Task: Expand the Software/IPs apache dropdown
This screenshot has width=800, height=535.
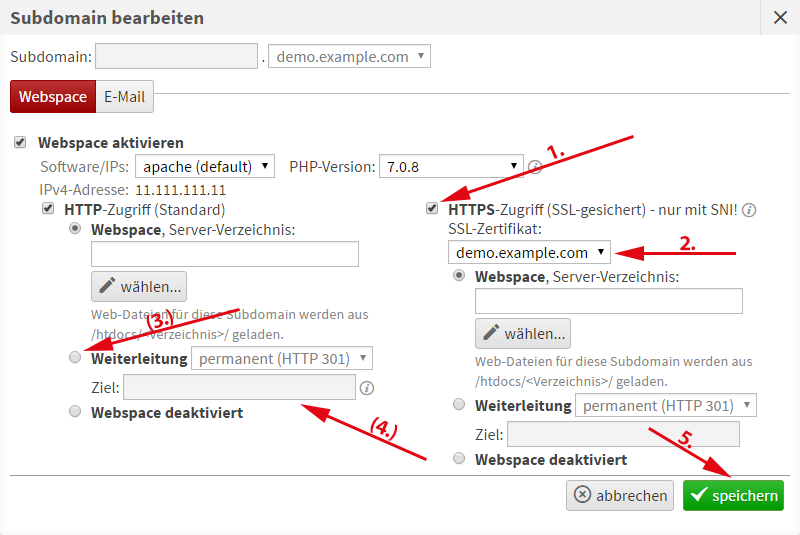Action: [x=204, y=165]
